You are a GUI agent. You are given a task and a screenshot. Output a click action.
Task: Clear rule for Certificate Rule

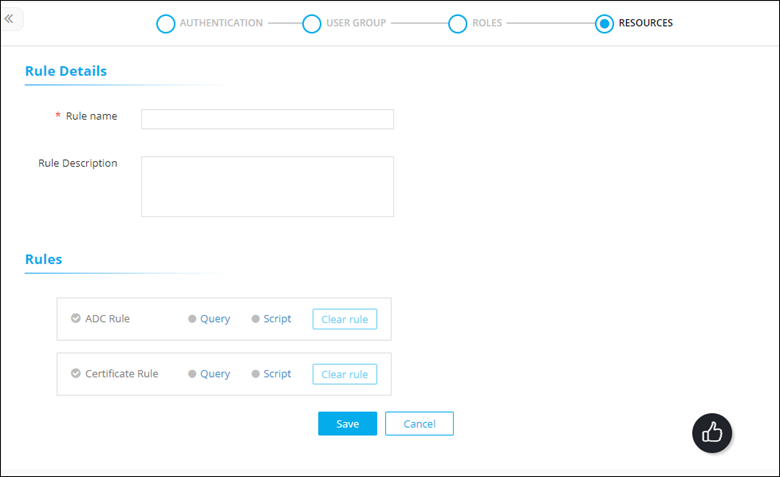tap(345, 374)
